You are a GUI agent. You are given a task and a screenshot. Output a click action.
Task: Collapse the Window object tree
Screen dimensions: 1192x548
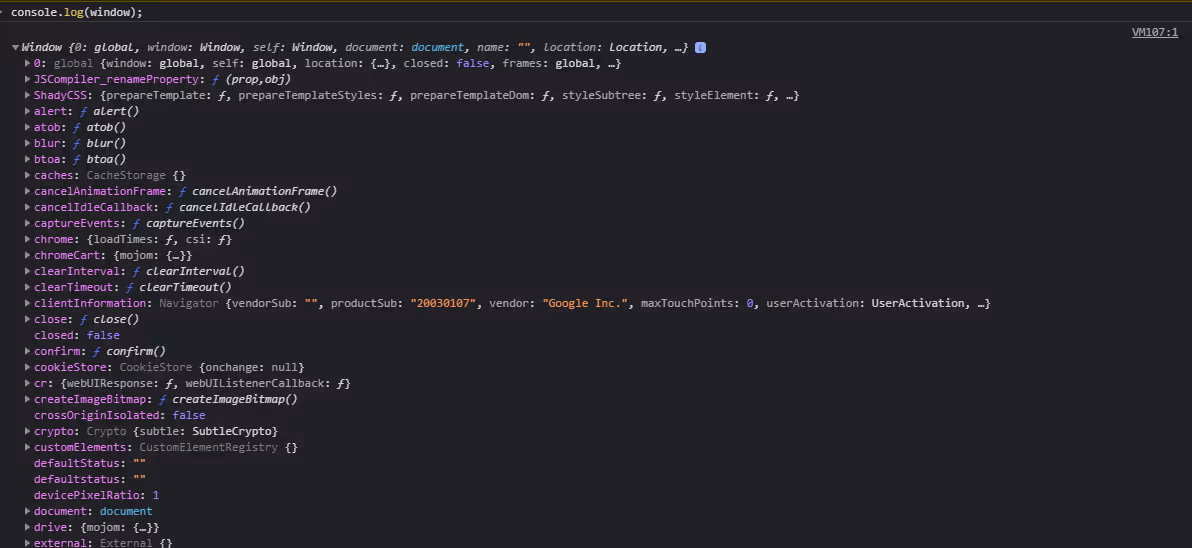tap(15, 48)
